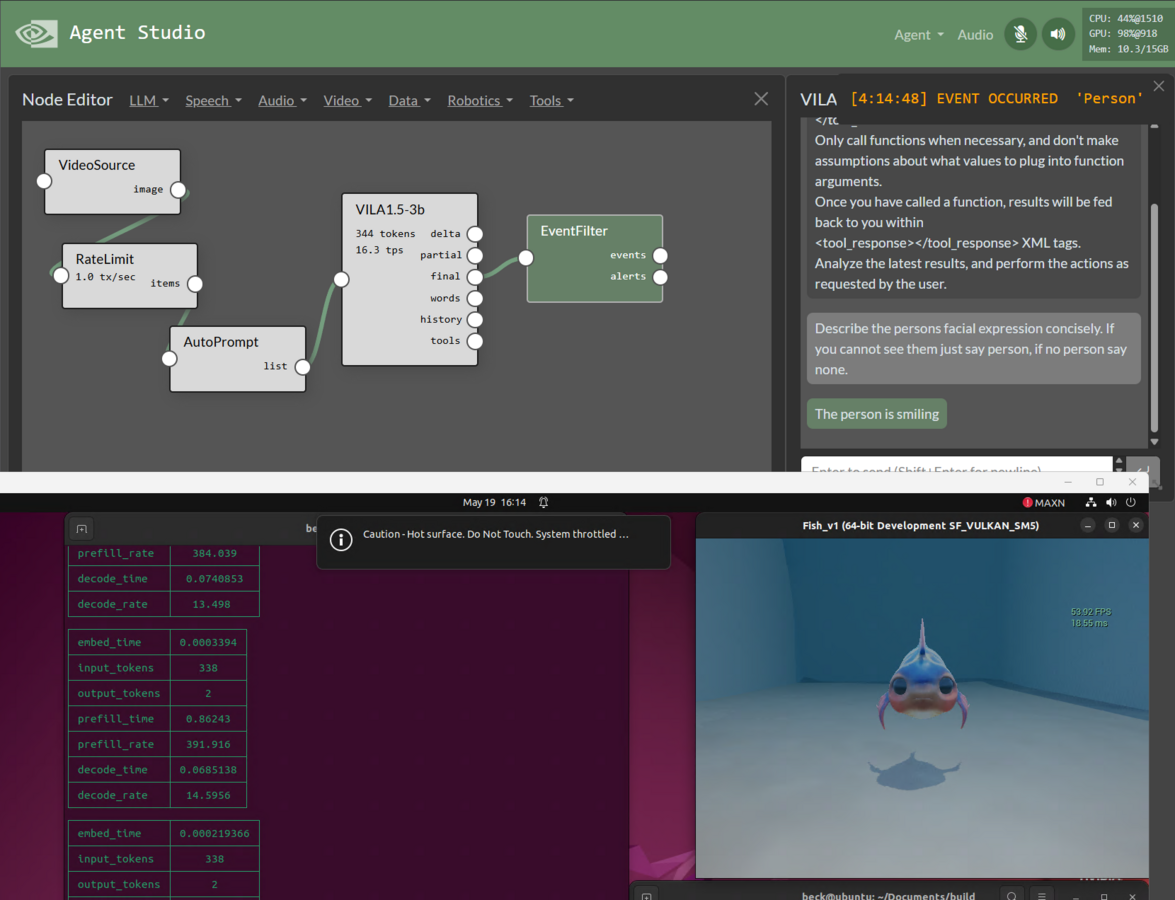Click the prefill_rate 384.039 value cell

[x=214, y=553]
